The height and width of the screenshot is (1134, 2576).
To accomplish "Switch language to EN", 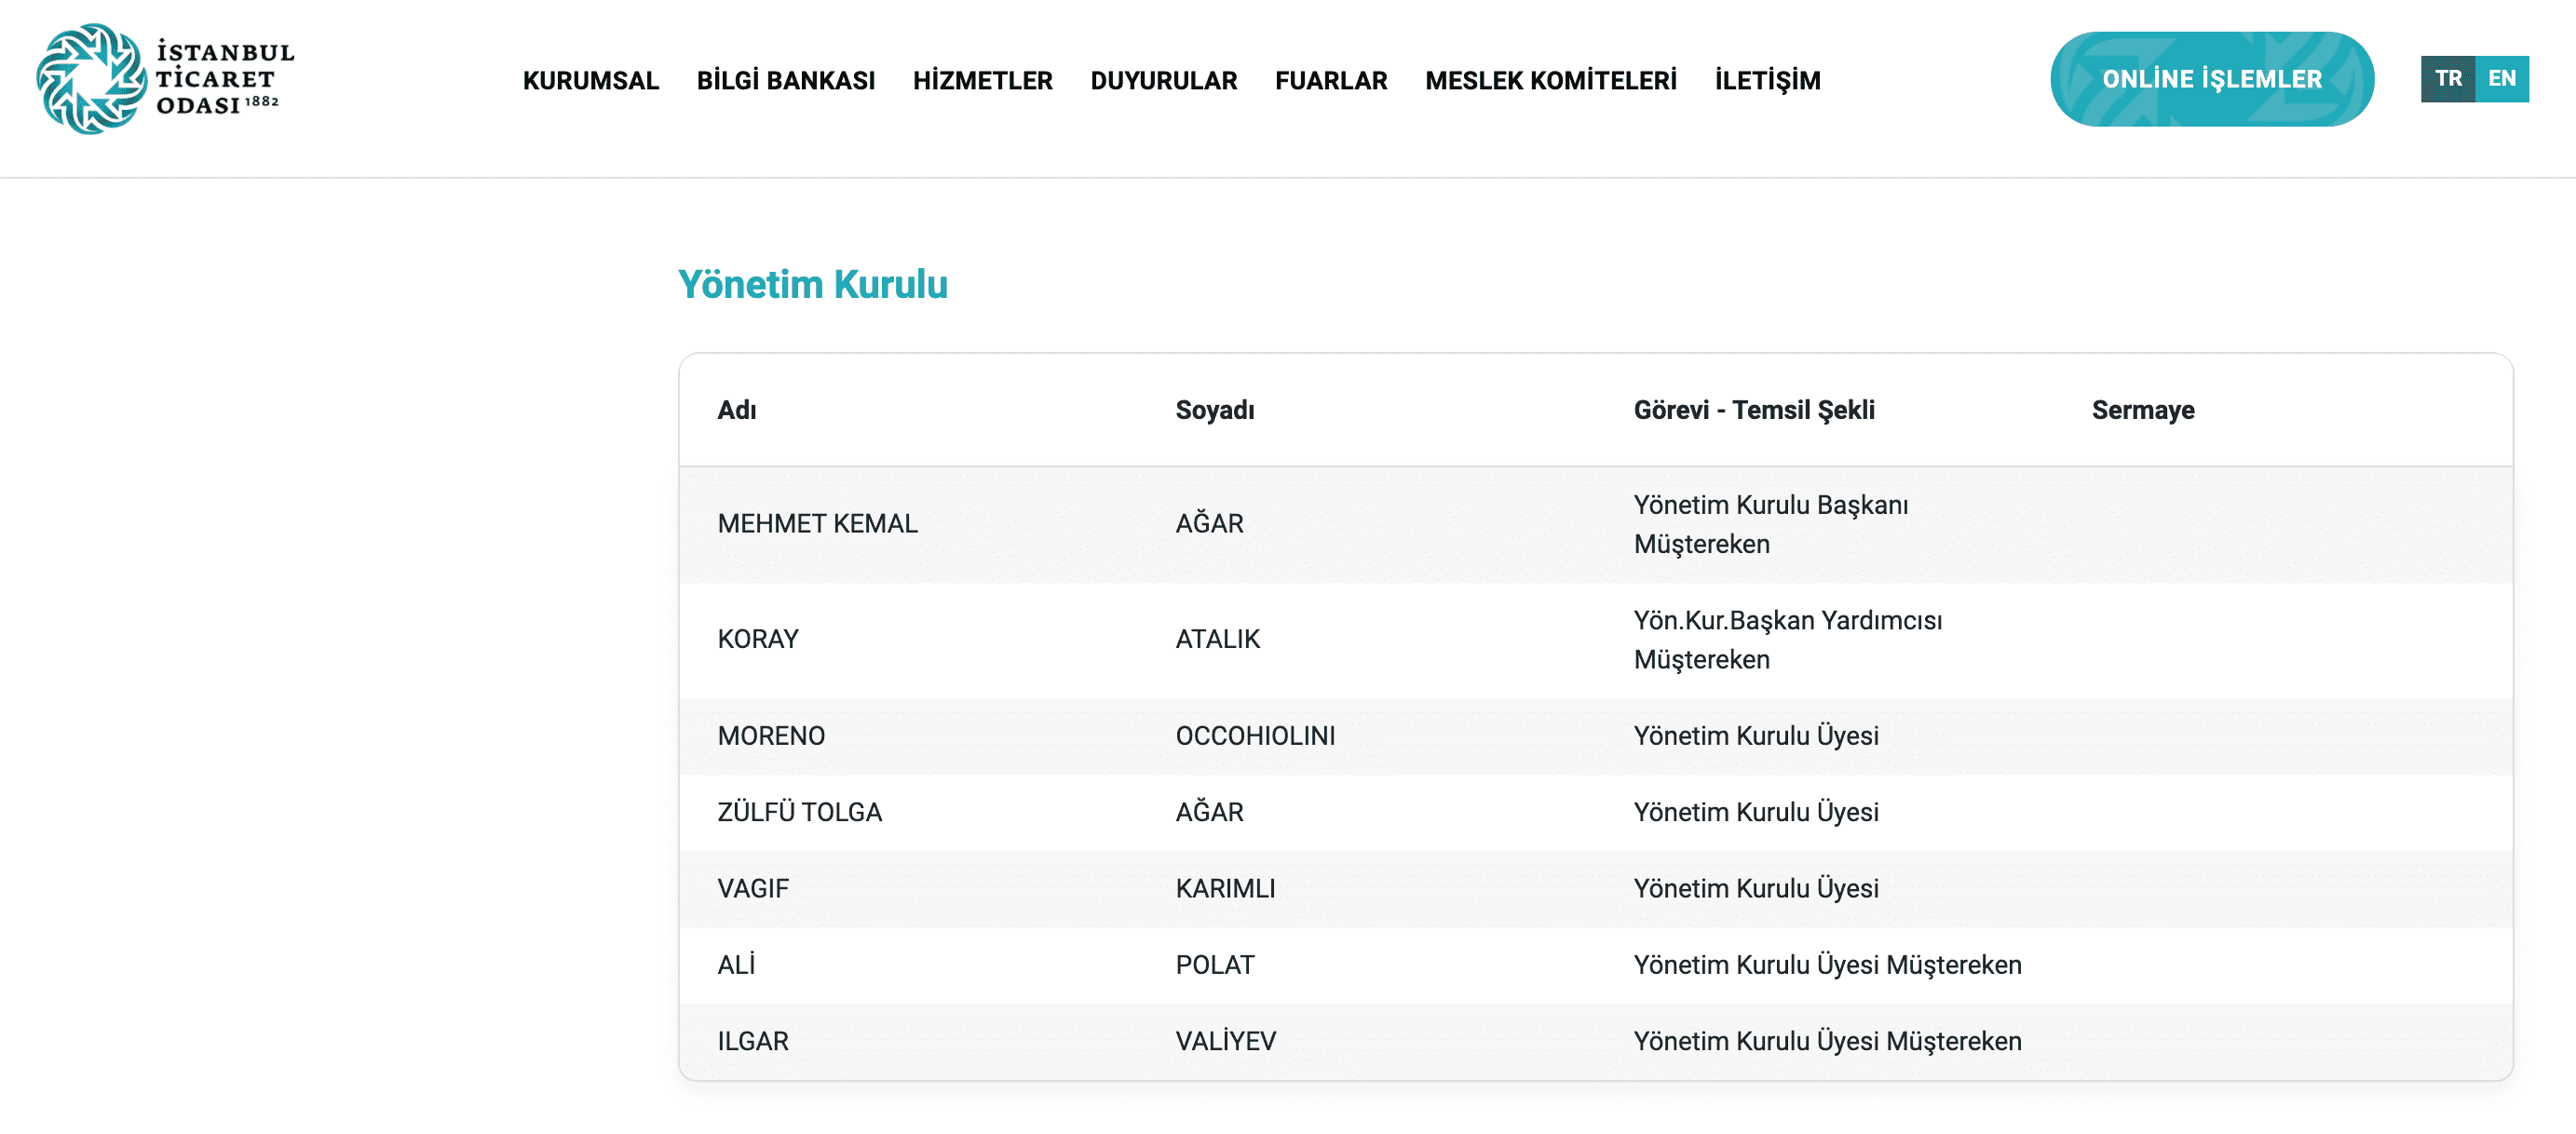I will pyautogui.click(x=2502, y=79).
